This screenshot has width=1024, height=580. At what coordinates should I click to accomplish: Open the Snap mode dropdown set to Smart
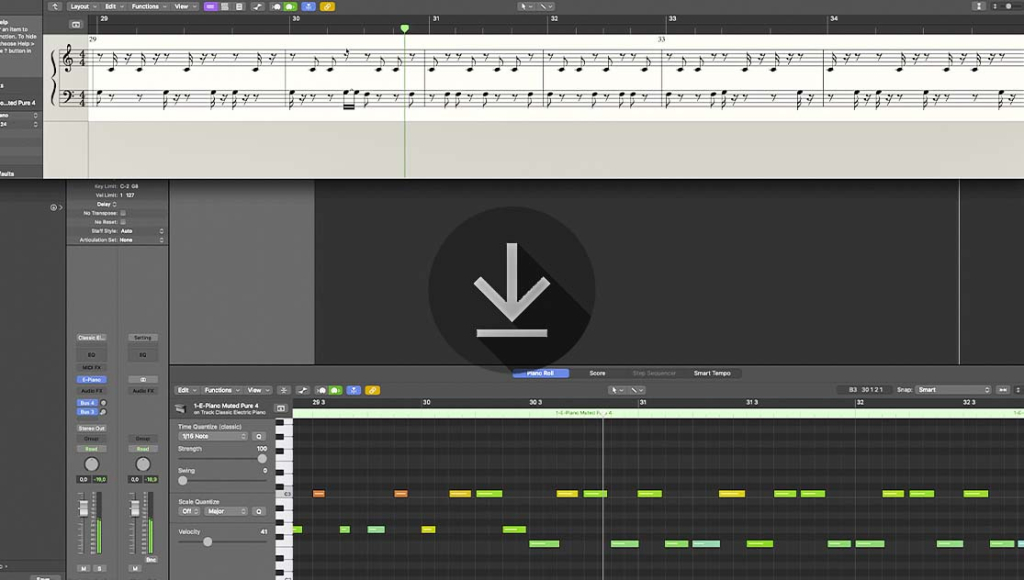coord(954,390)
